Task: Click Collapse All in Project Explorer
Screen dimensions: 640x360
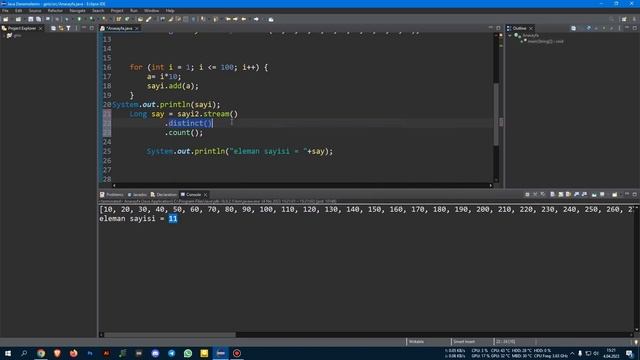Action: [x=53, y=28]
